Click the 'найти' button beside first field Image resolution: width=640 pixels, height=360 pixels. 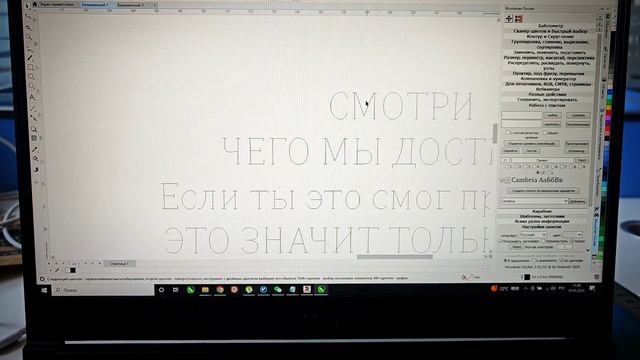click(552, 116)
